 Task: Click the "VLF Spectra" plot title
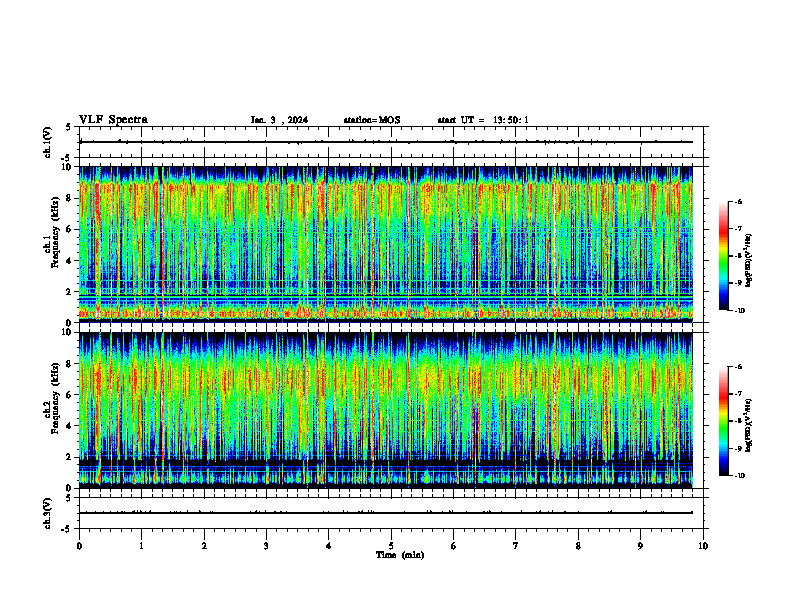coord(113,120)
